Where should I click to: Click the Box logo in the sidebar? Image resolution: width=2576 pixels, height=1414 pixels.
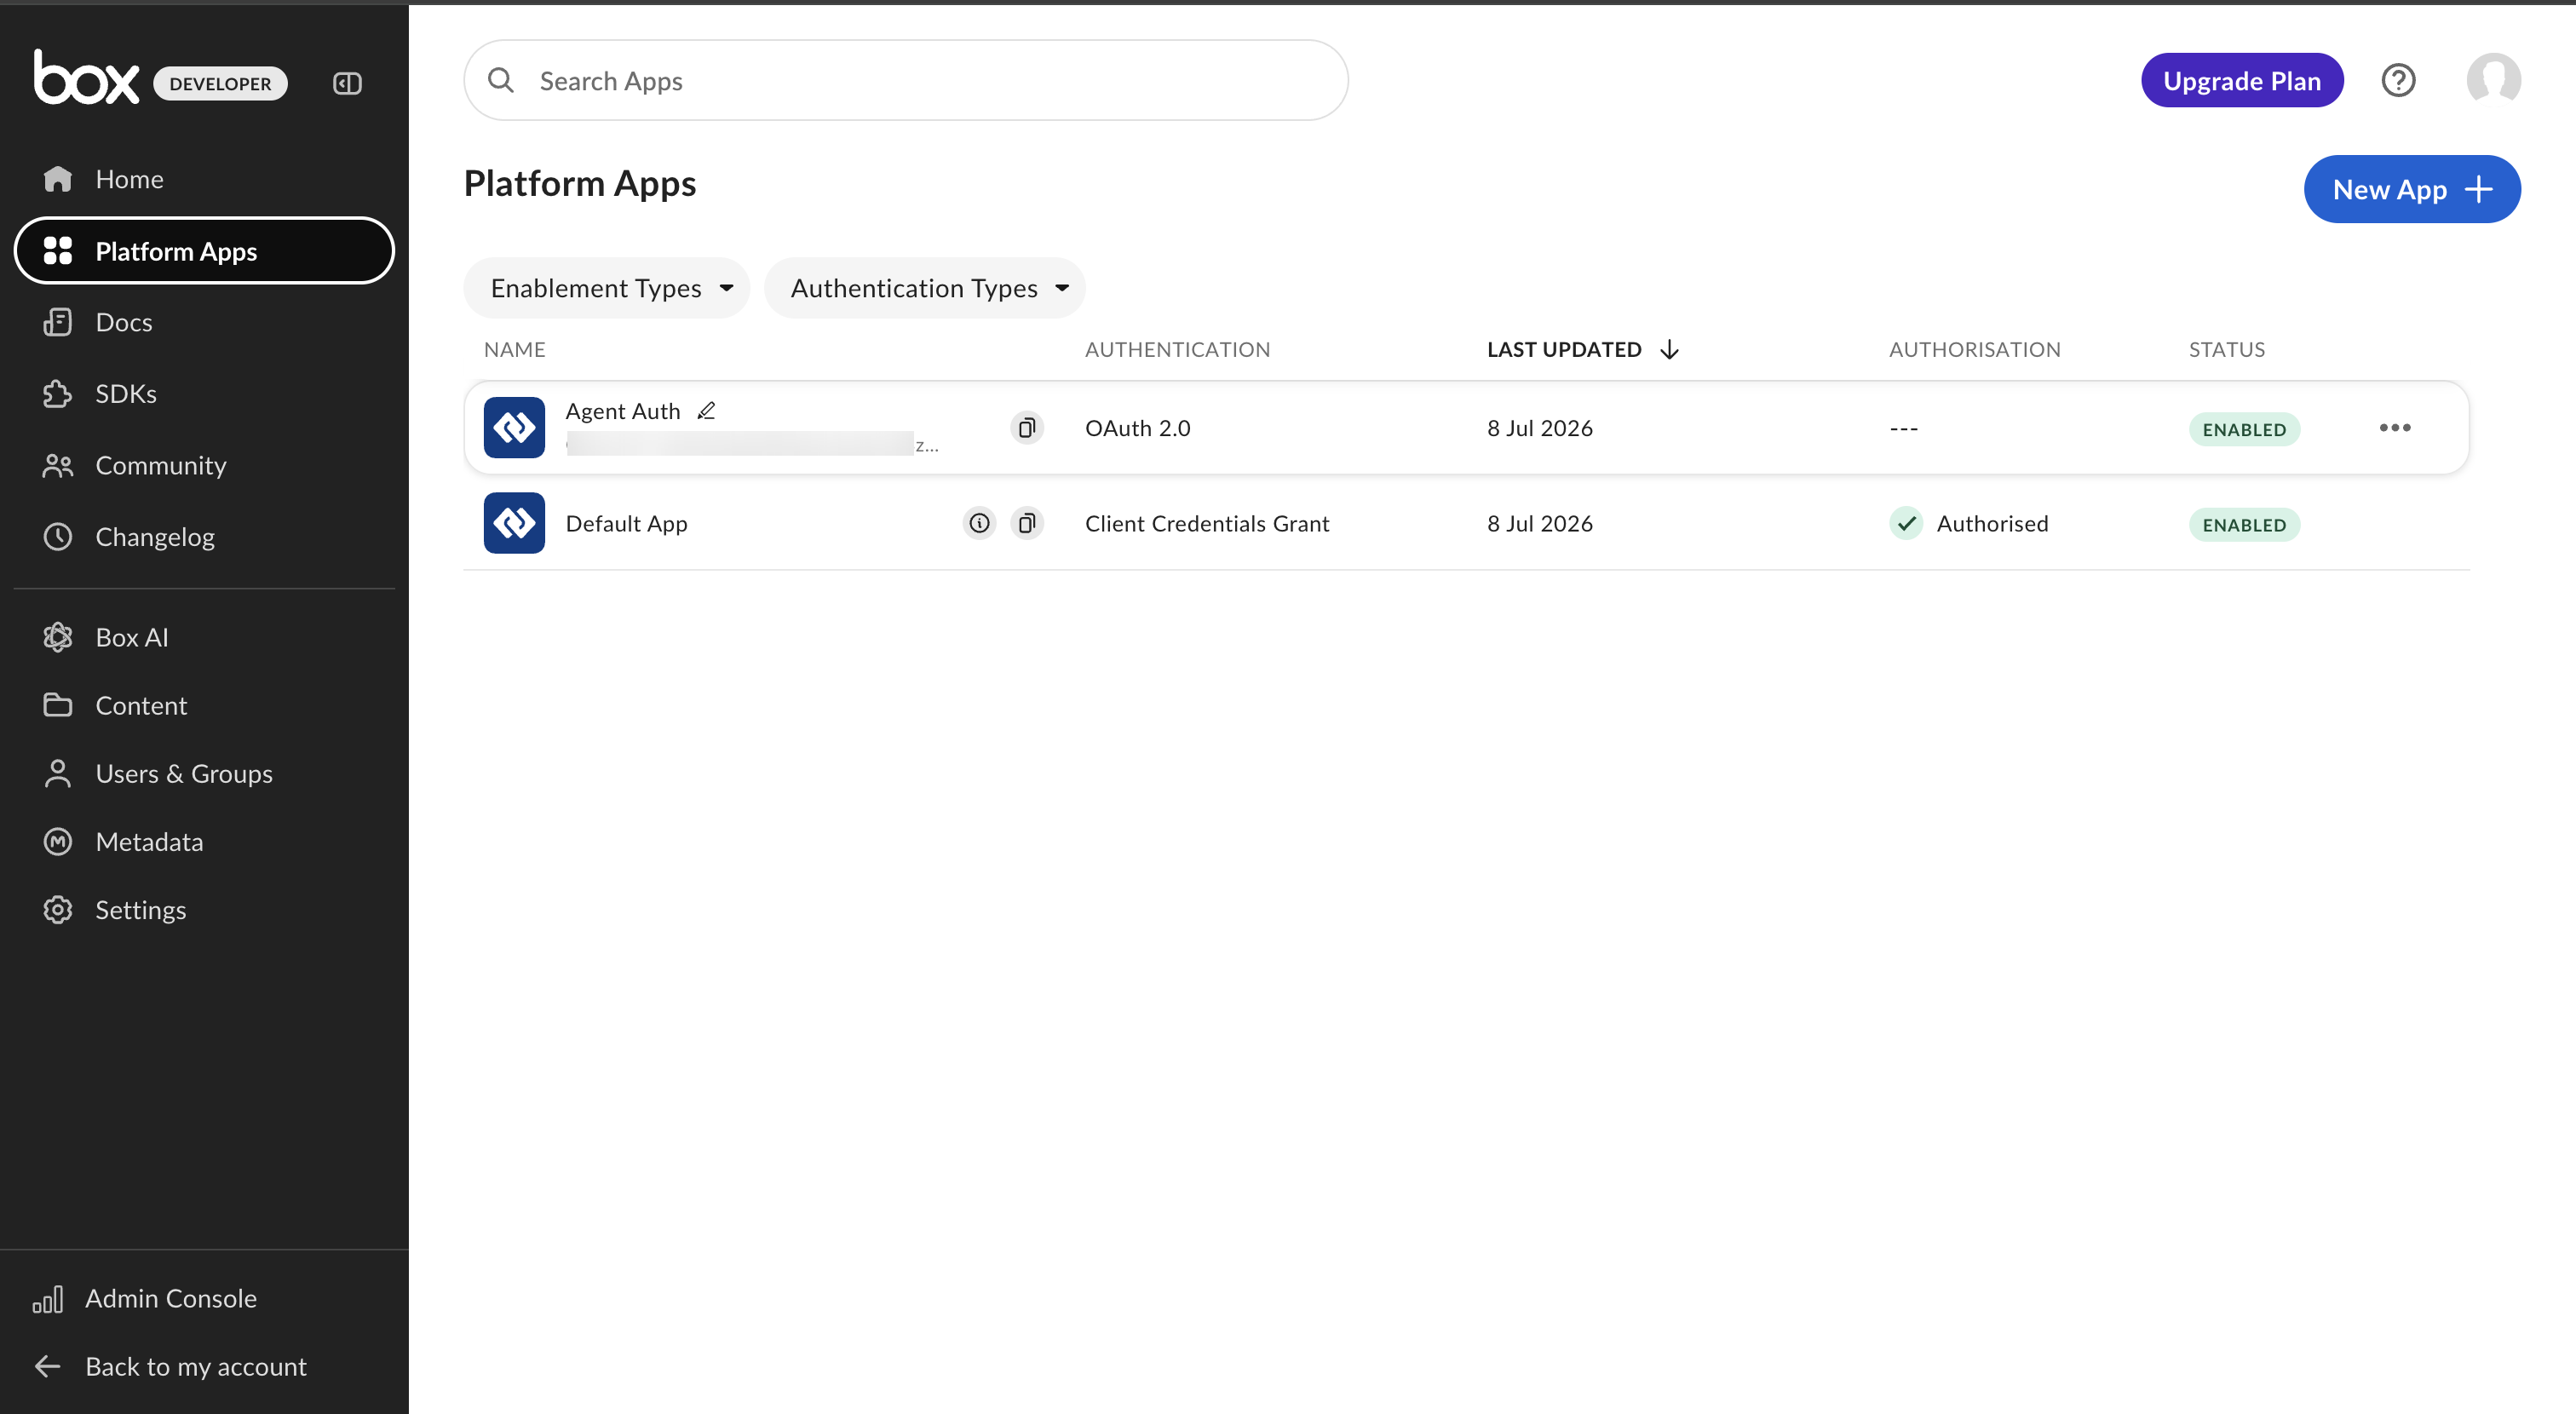pyautogui.click(x=87, y=77)
